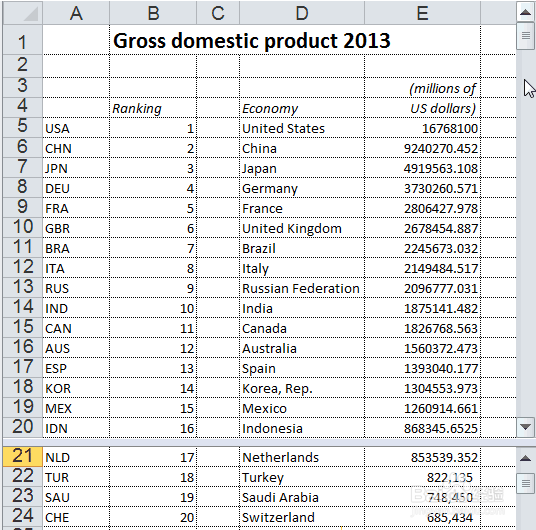Select the cell containing BRA
This screenshot has height=530, width=536.
(x=76, y=248)
